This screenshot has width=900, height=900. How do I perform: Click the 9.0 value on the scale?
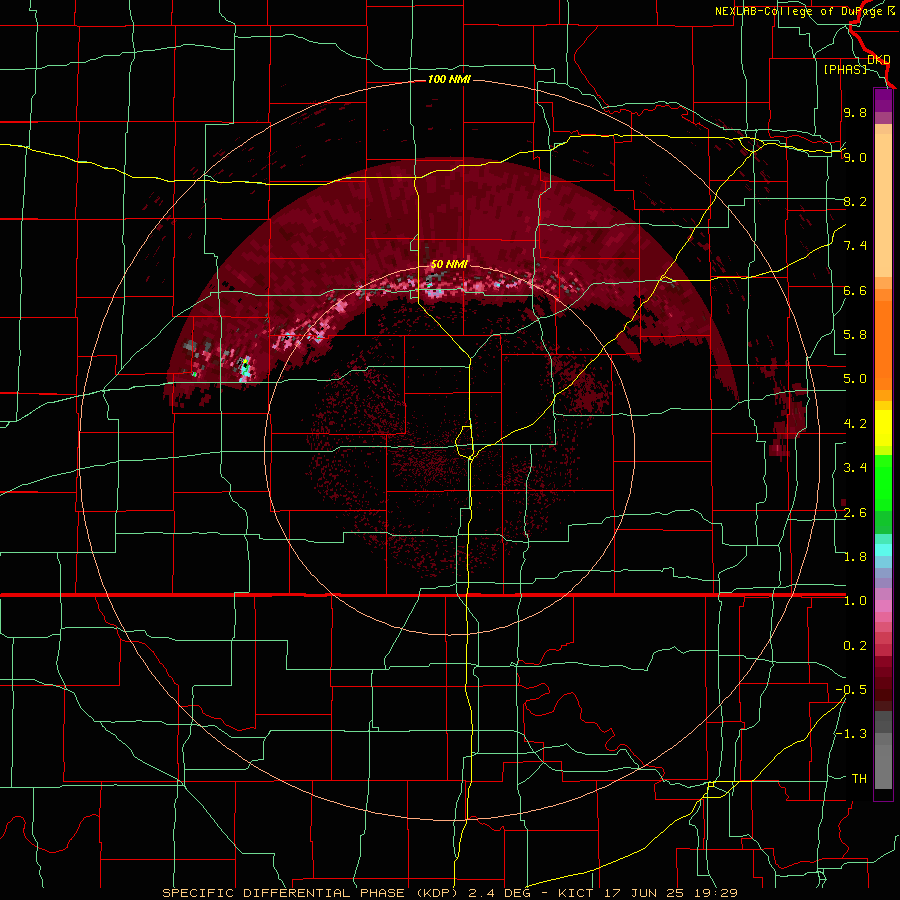pyautogui.click(x=855, y=157)
